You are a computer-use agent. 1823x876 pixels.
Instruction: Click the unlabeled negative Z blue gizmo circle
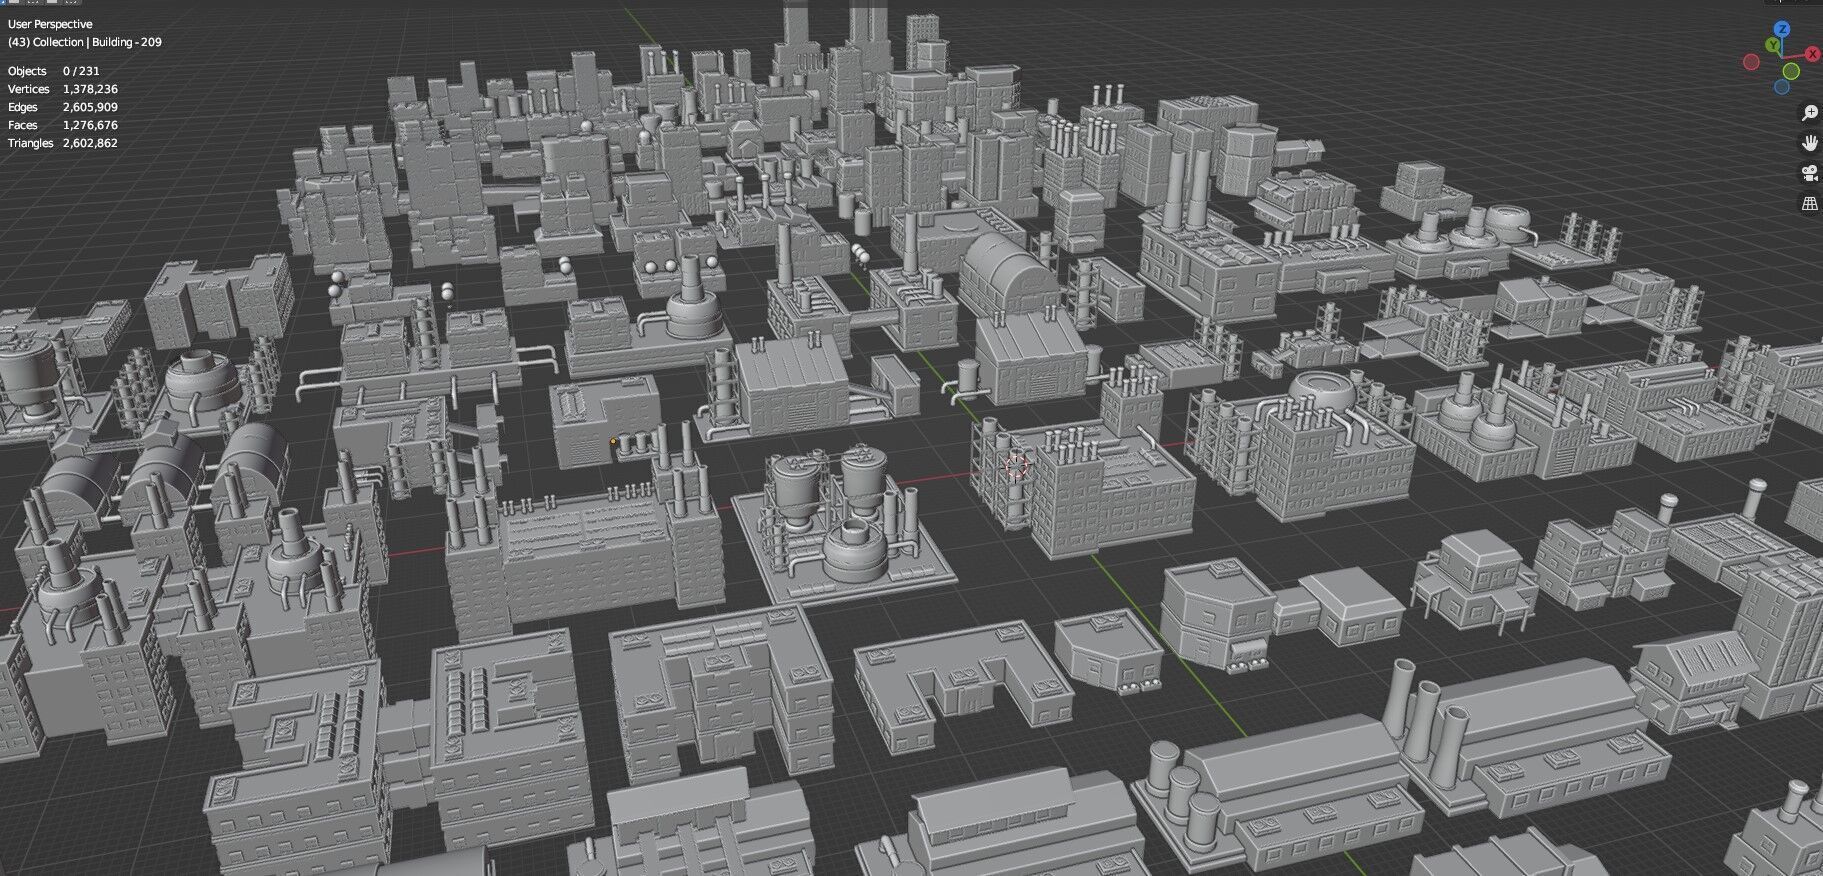pyautogui.click(x=1782, y=87)
